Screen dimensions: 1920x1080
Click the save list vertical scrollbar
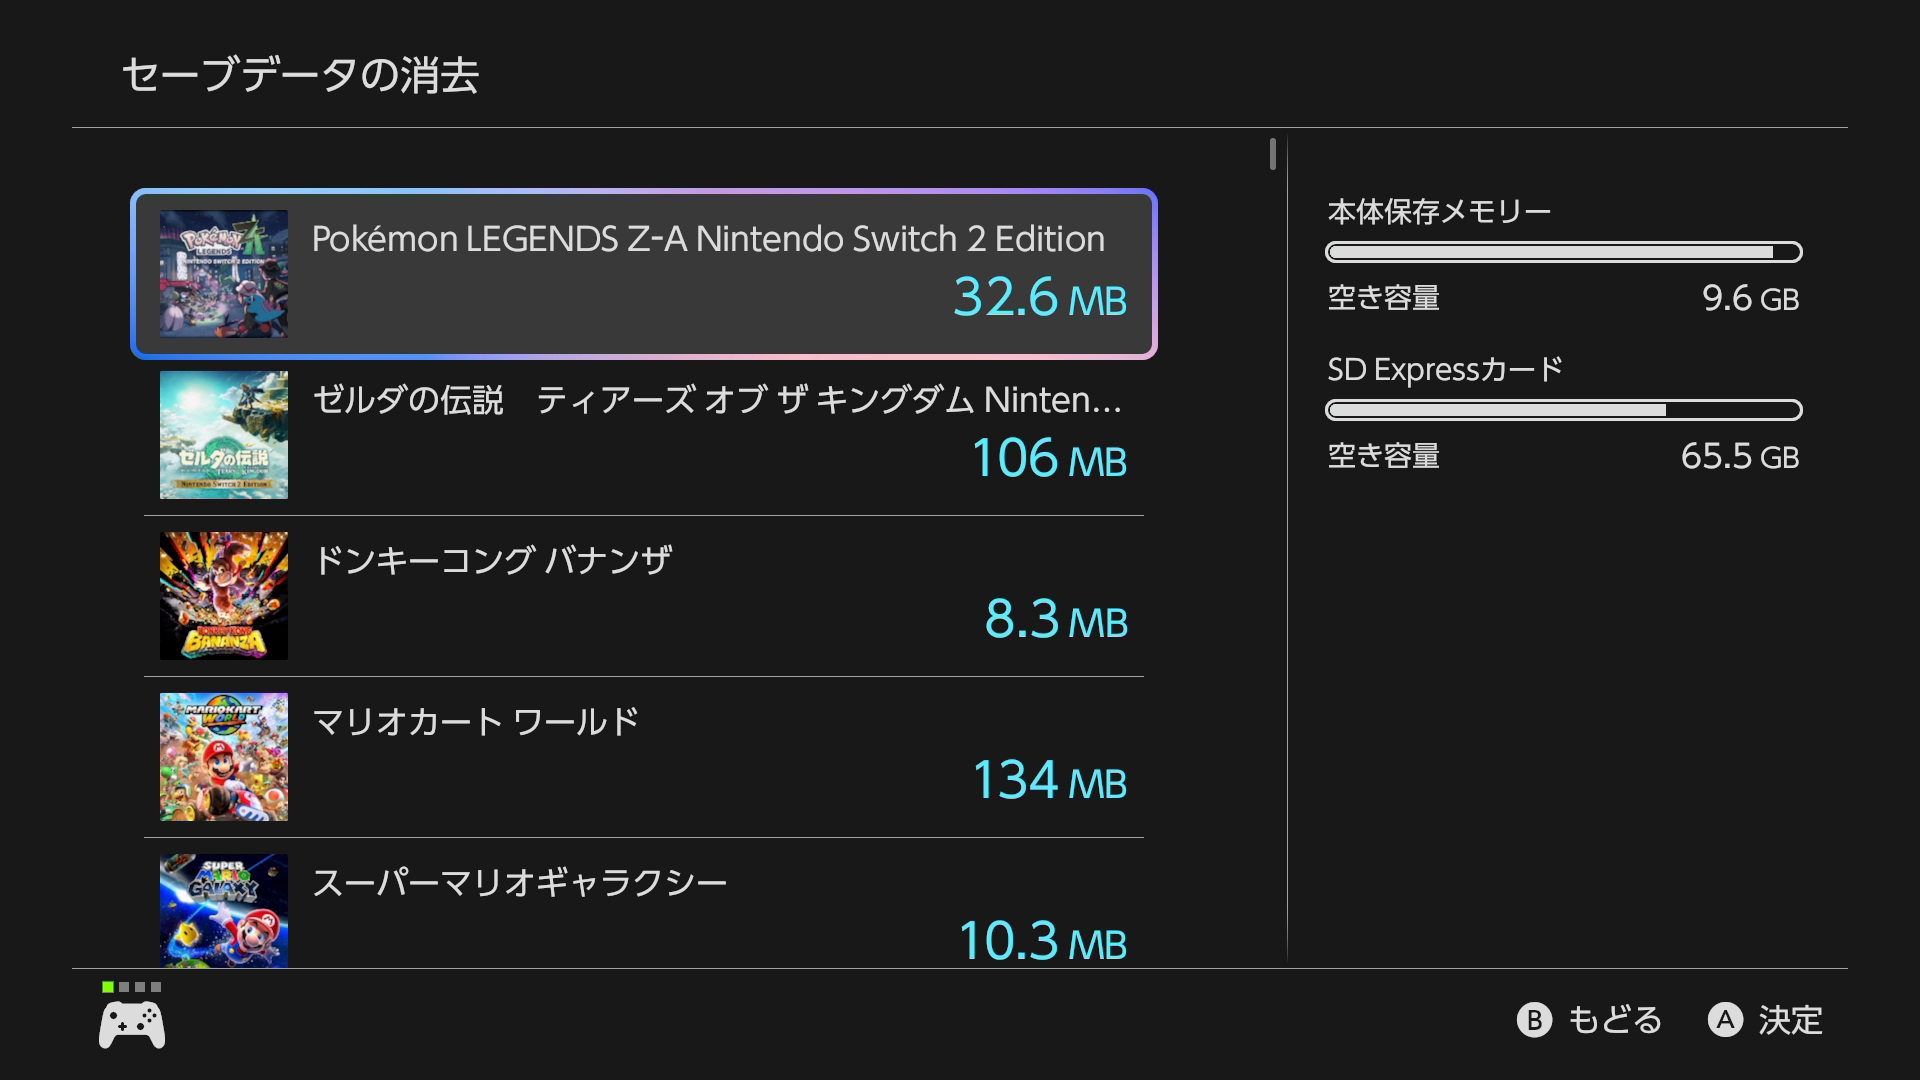1273,154
